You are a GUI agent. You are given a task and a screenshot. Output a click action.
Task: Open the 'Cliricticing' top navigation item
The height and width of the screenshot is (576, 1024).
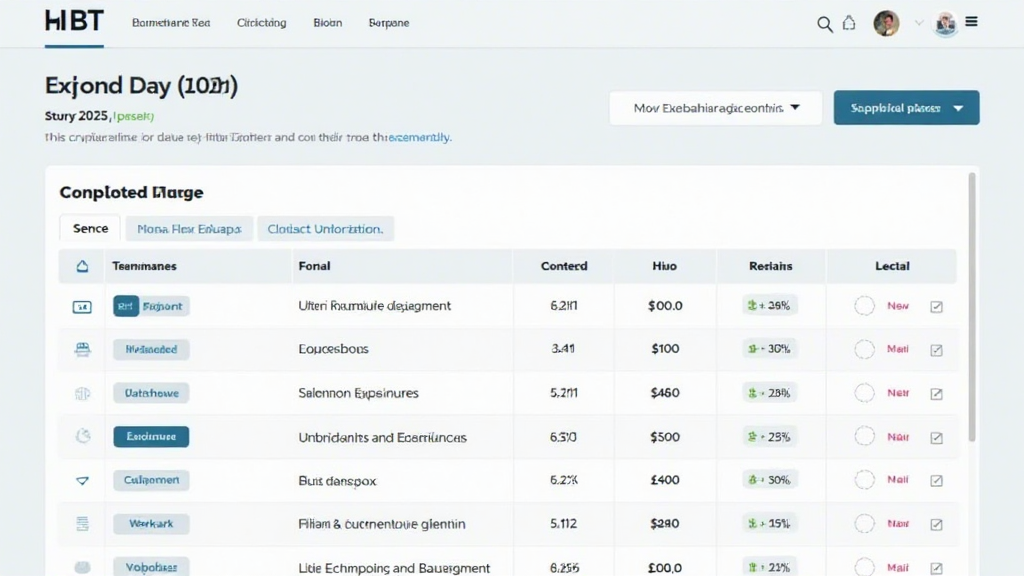(261, 23)
